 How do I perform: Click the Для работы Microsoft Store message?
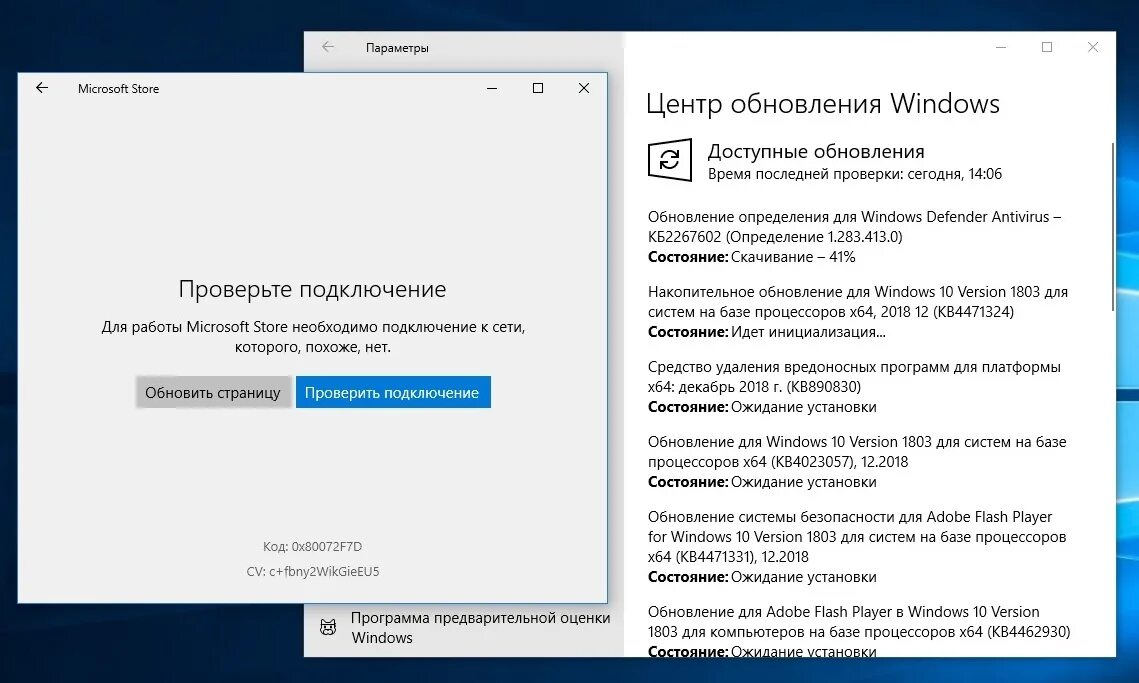313,337
